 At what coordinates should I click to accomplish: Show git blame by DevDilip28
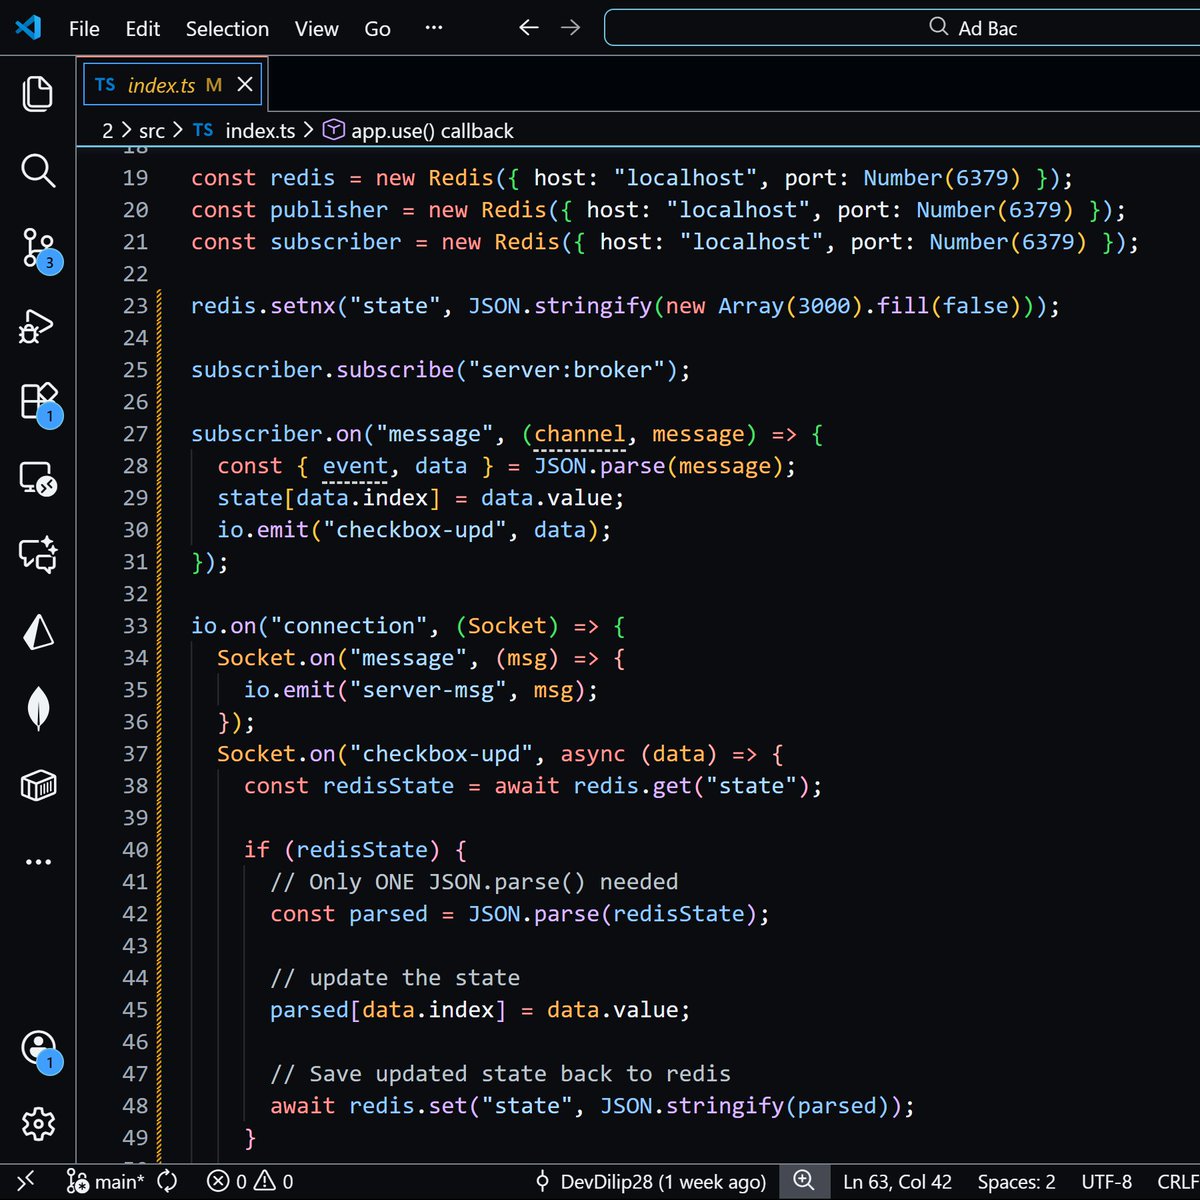point(650,1181)
